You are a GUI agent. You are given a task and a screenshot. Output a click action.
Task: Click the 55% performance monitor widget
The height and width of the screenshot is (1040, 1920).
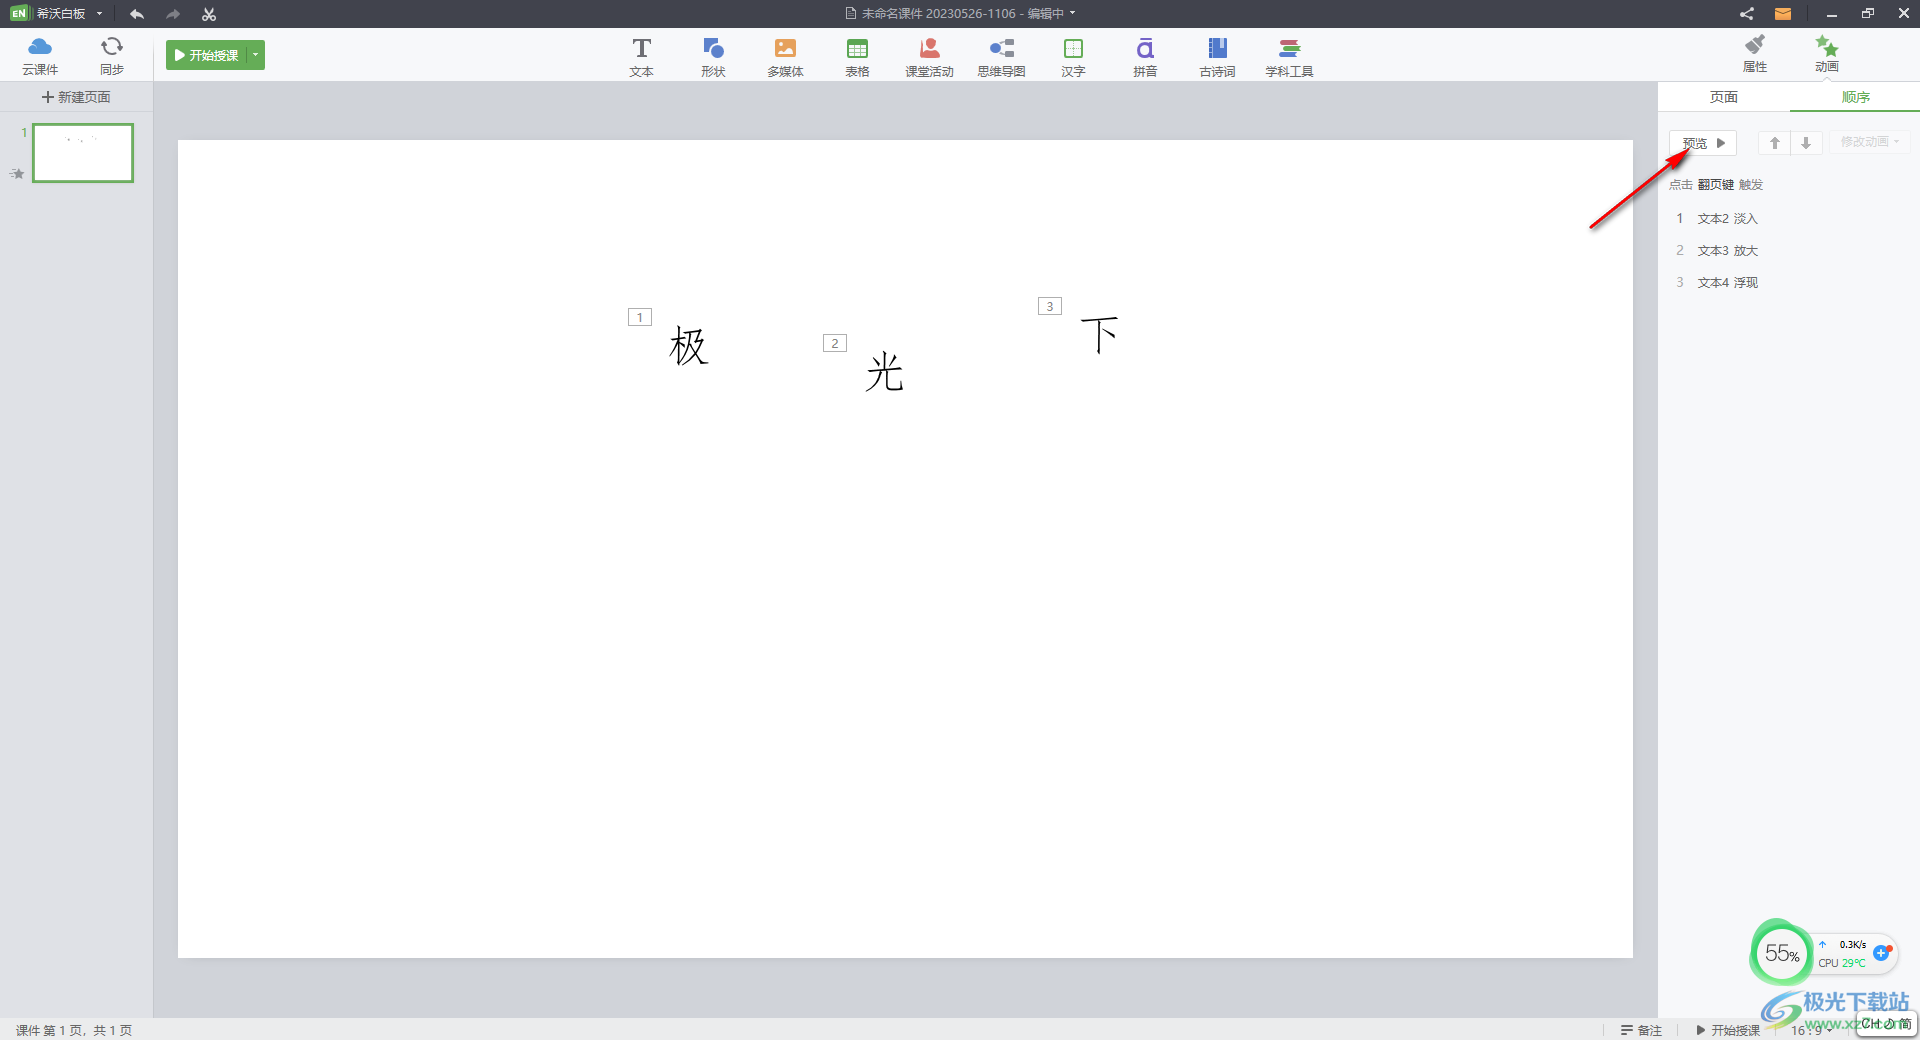[1781, 953]
